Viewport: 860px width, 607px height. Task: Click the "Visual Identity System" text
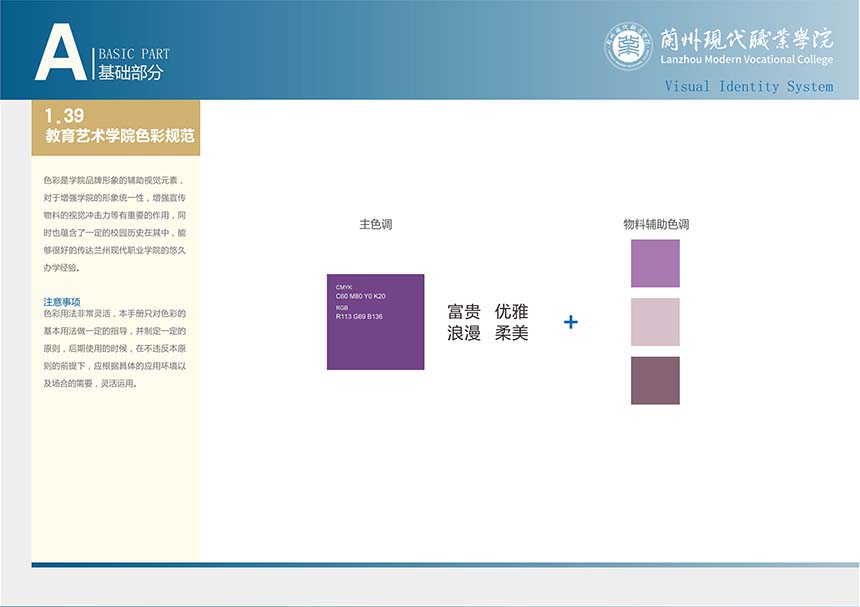pos(748,86)
